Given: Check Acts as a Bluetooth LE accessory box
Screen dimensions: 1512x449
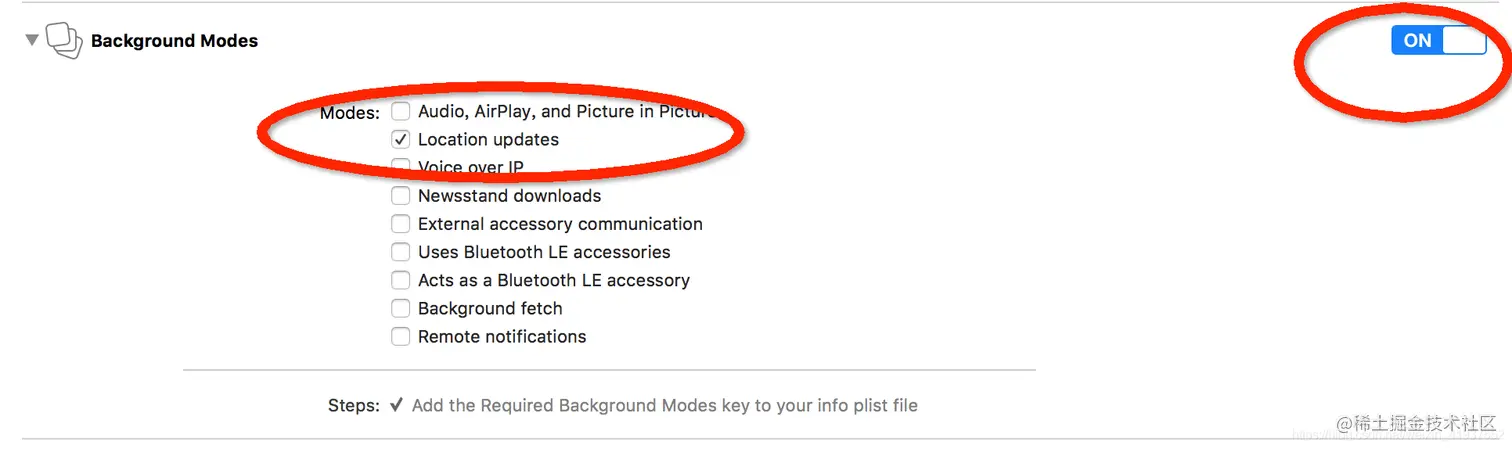Looking at the screenshot, I should (x=400, y=280).
